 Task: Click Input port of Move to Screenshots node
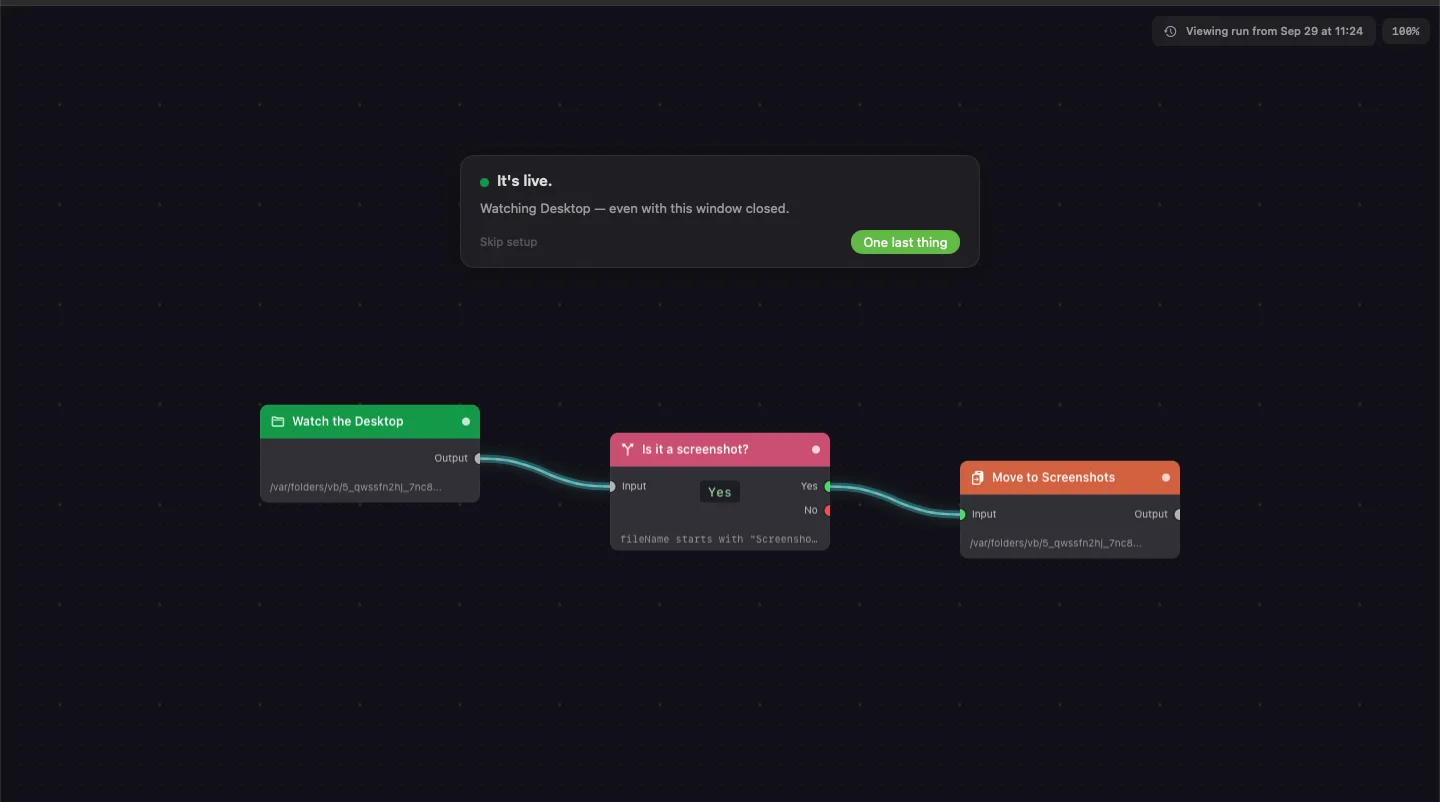tap(962, 515)
